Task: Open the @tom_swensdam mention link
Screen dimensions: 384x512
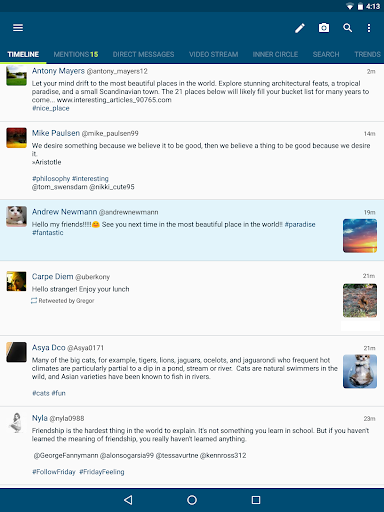Action: coord(60,187)
